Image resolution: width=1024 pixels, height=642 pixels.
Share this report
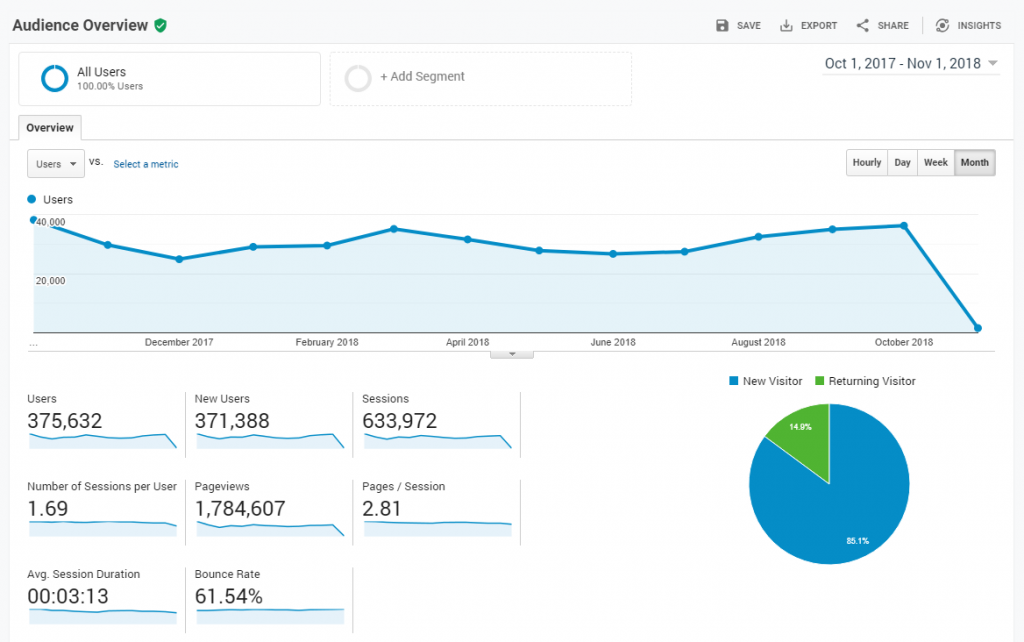click(x=882, y=25)
